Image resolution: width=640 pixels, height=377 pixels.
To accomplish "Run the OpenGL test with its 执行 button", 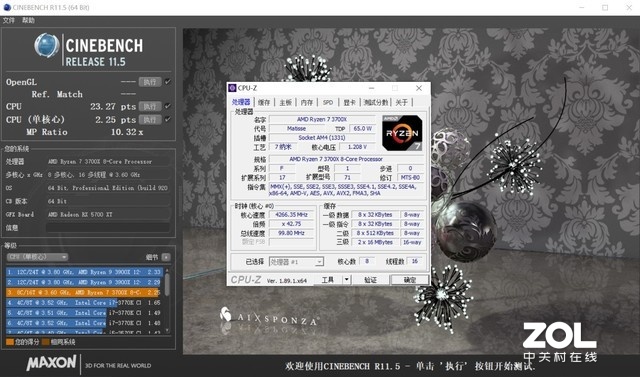I will tap(150, 82).
